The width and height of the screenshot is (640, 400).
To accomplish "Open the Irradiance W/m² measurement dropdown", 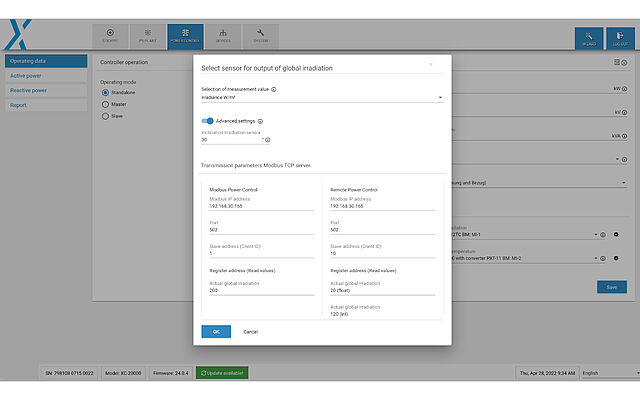I will 322,98.
